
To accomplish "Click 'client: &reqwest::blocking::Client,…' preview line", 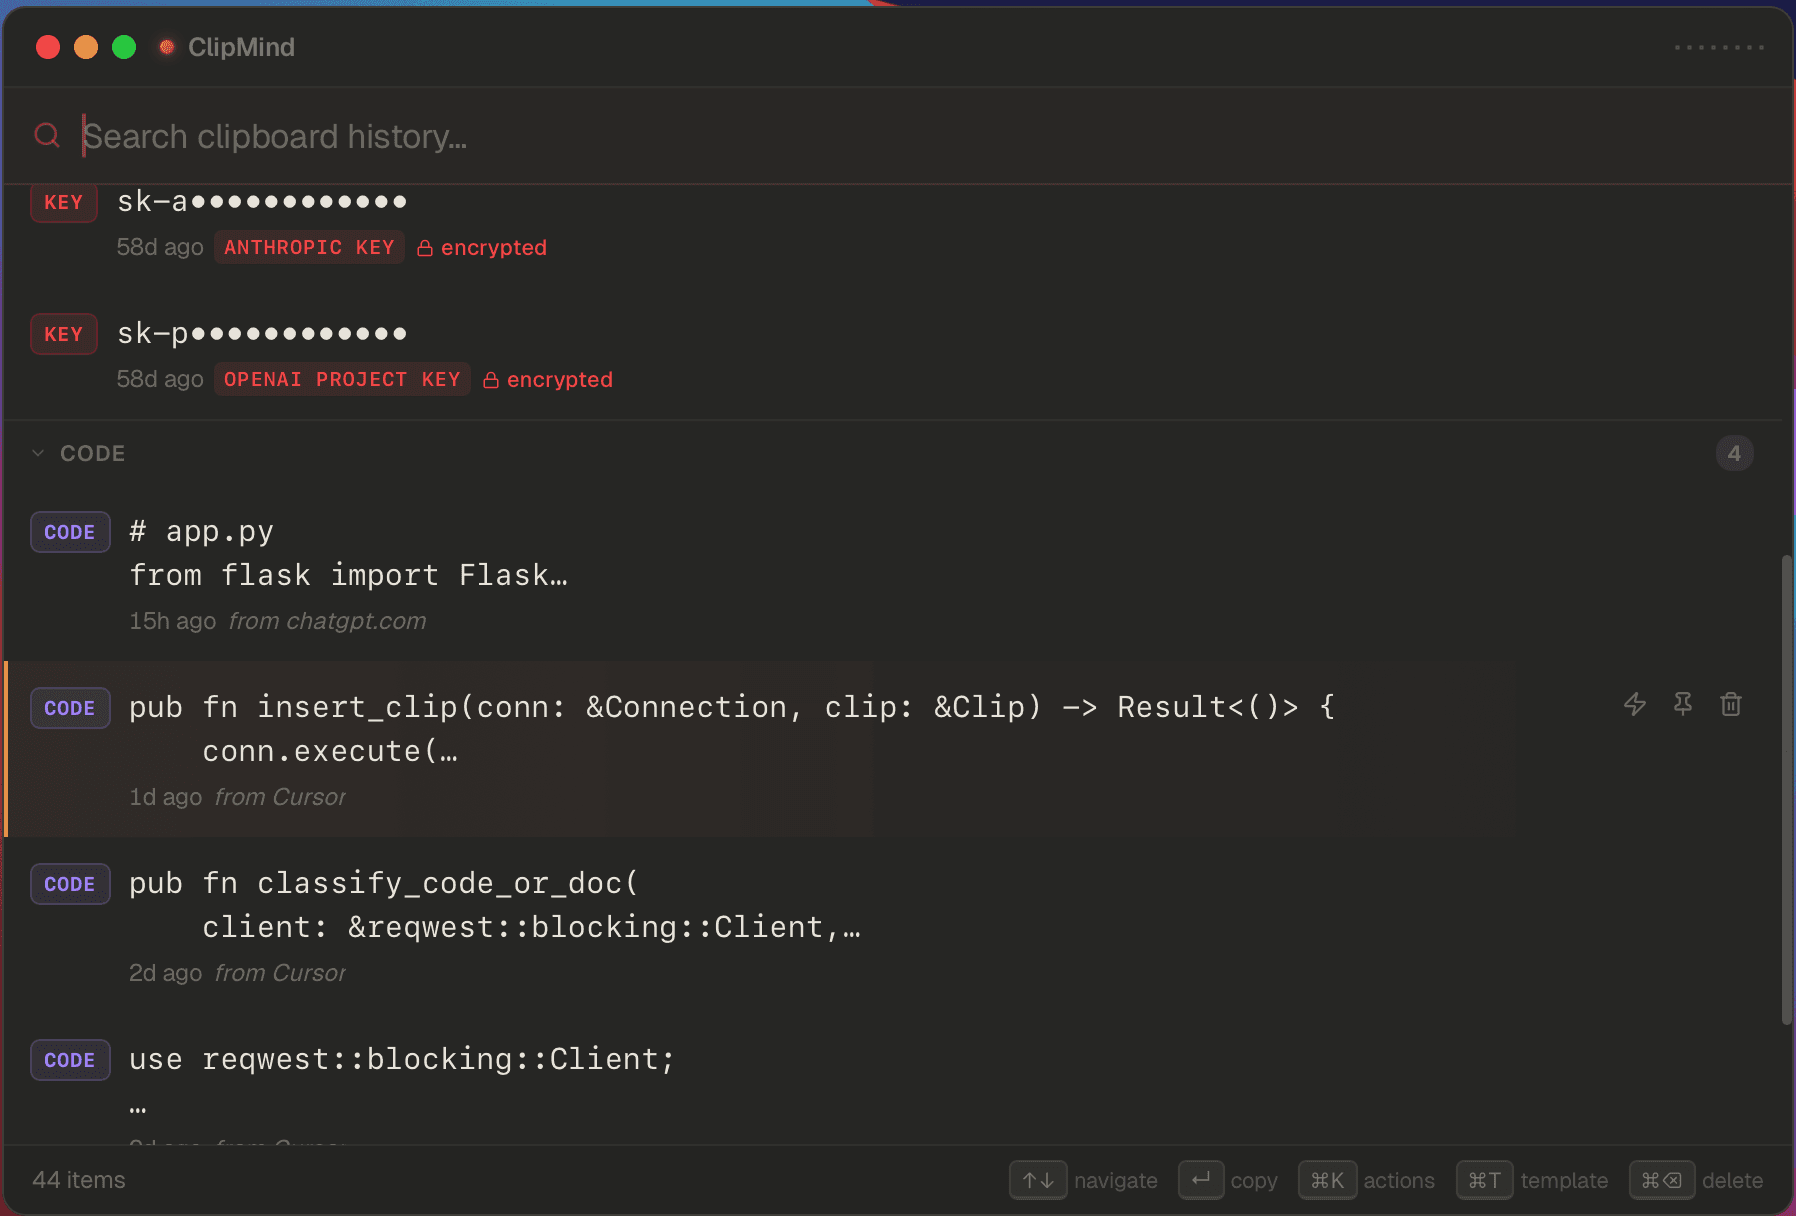I will coord(531,927).
